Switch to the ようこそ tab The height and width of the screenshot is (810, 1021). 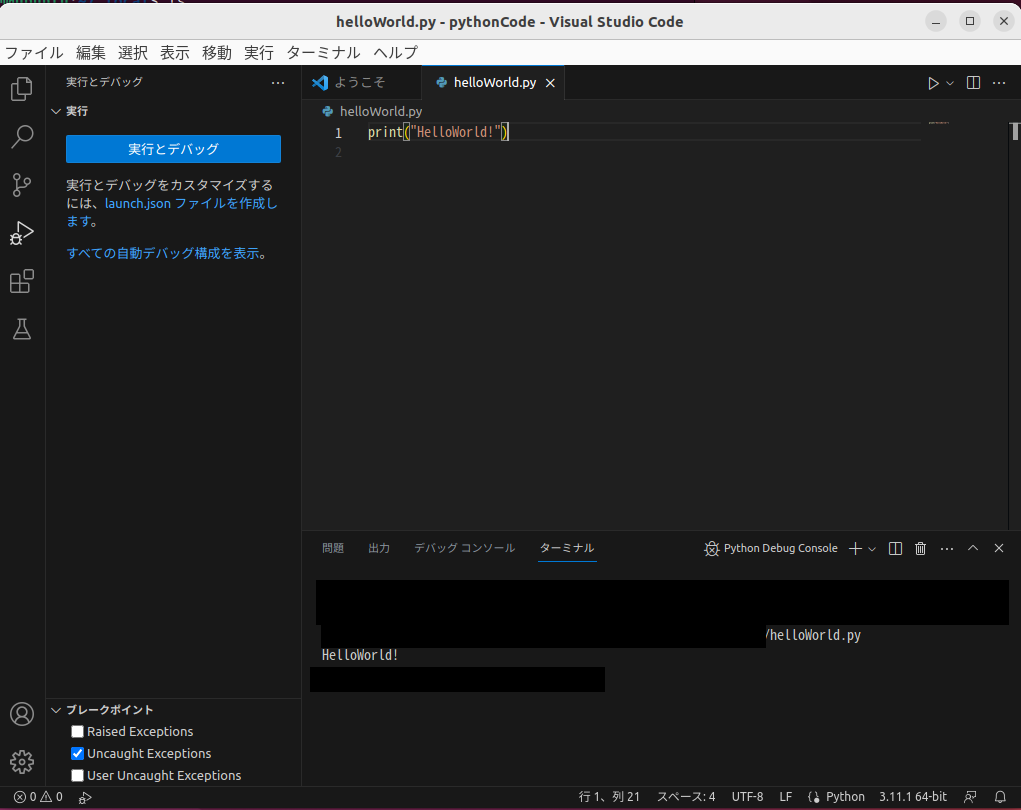tap(362, 83)
